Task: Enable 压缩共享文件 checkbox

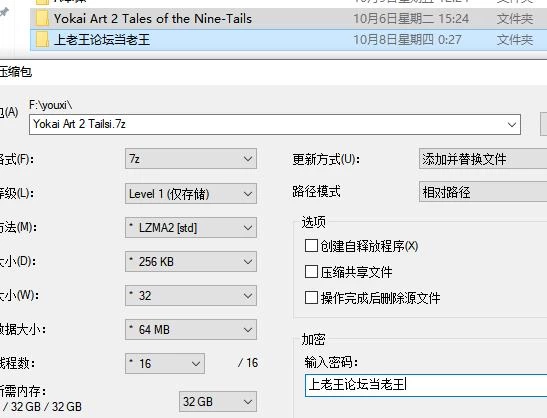Action: click(311, 272)
